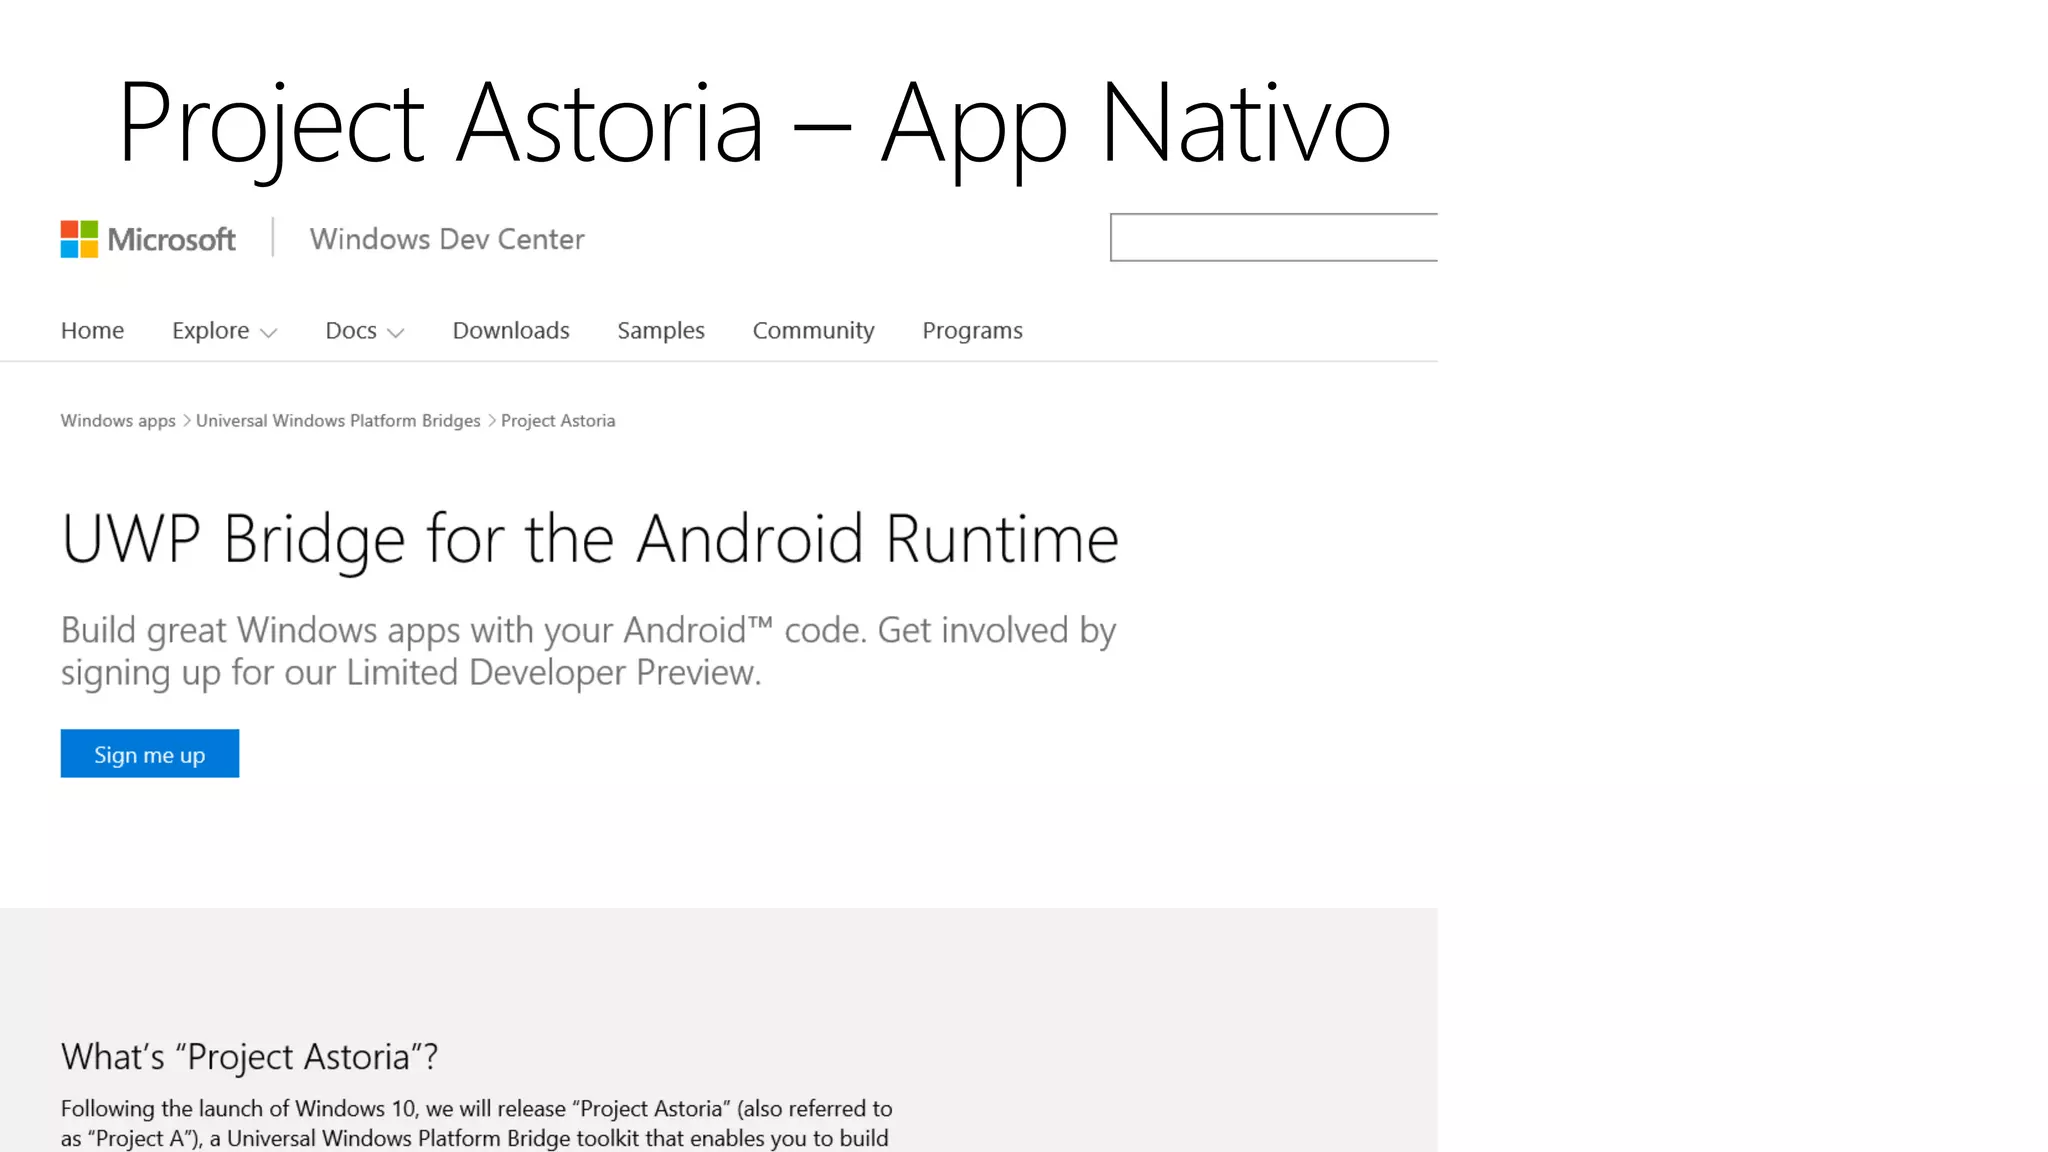Open the Docs menu

click(351, 331)
